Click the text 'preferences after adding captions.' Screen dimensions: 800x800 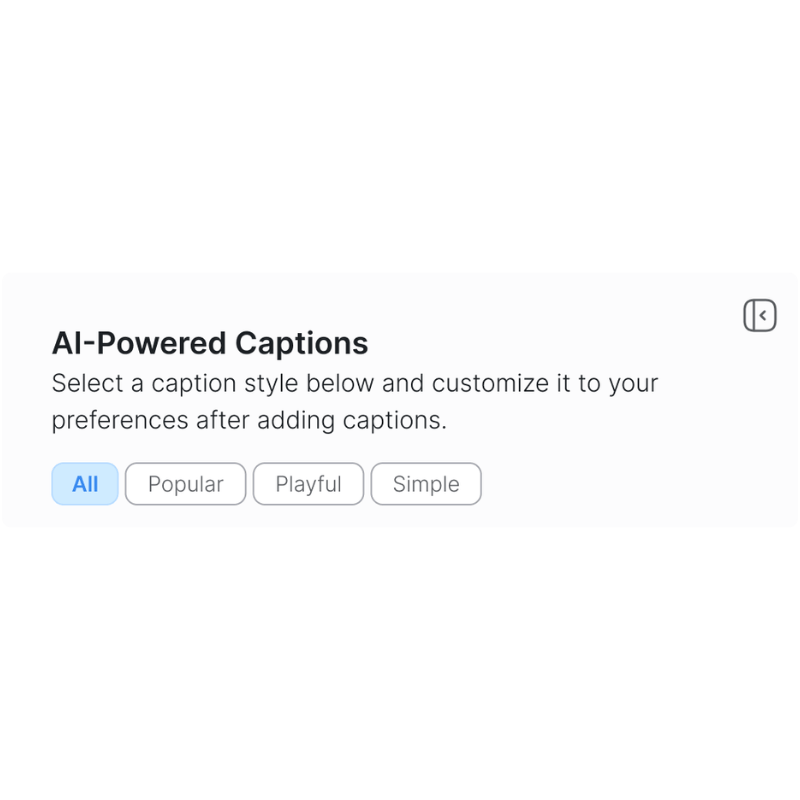pos(249,421)
